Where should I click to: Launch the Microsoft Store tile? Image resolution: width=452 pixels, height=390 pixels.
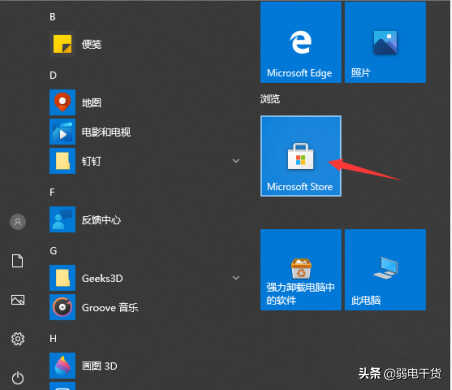point(301,156)
